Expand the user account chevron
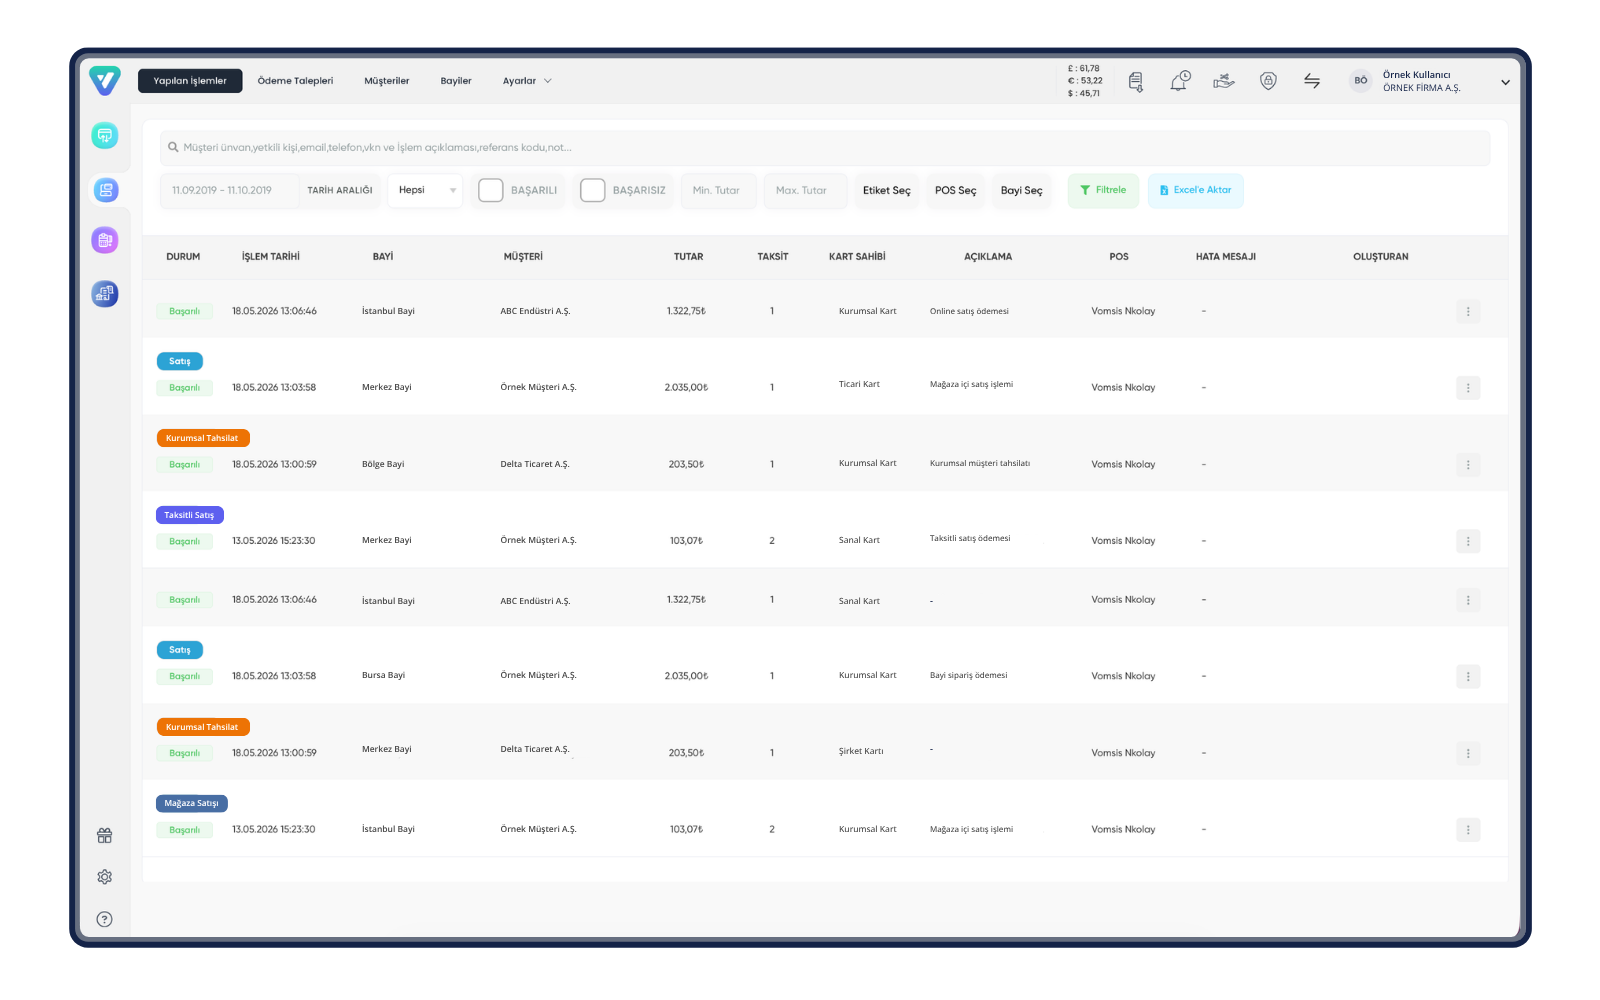The height and width of the screenshot is (1000, 1600). click(x=1505, y=82)
